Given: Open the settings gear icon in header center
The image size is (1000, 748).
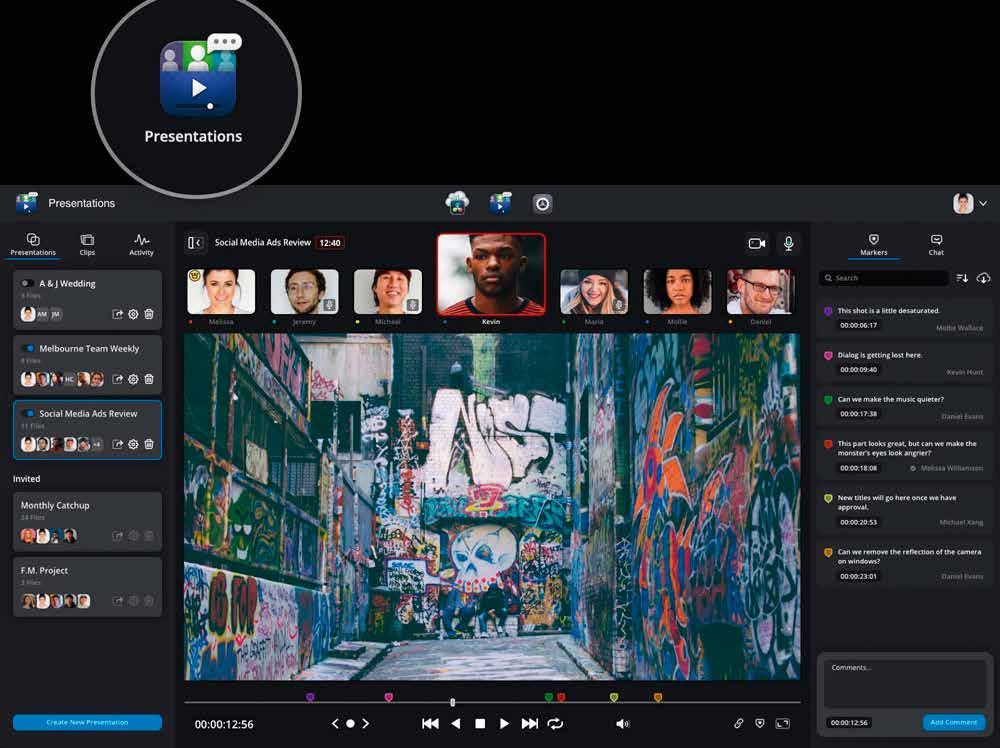Looking at the screenshot, I should coord(542,203).
